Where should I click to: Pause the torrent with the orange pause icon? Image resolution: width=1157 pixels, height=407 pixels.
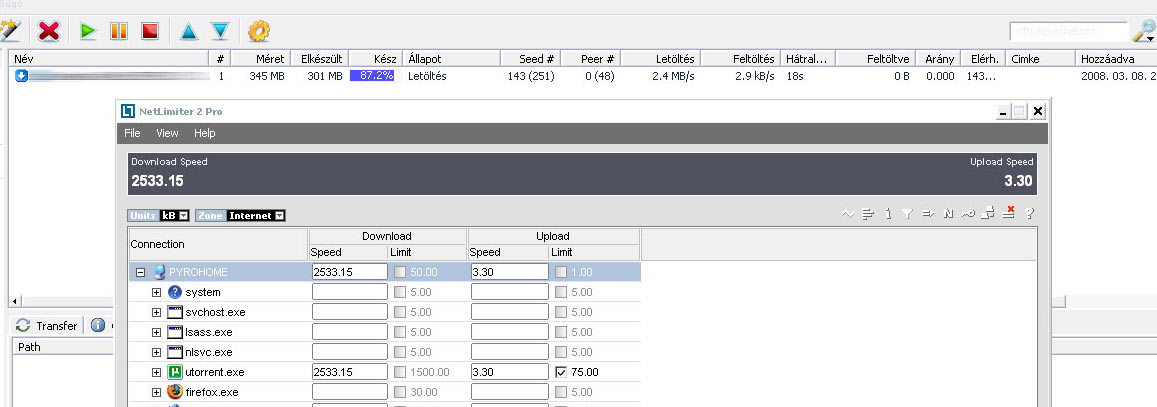tap(118, 31)
